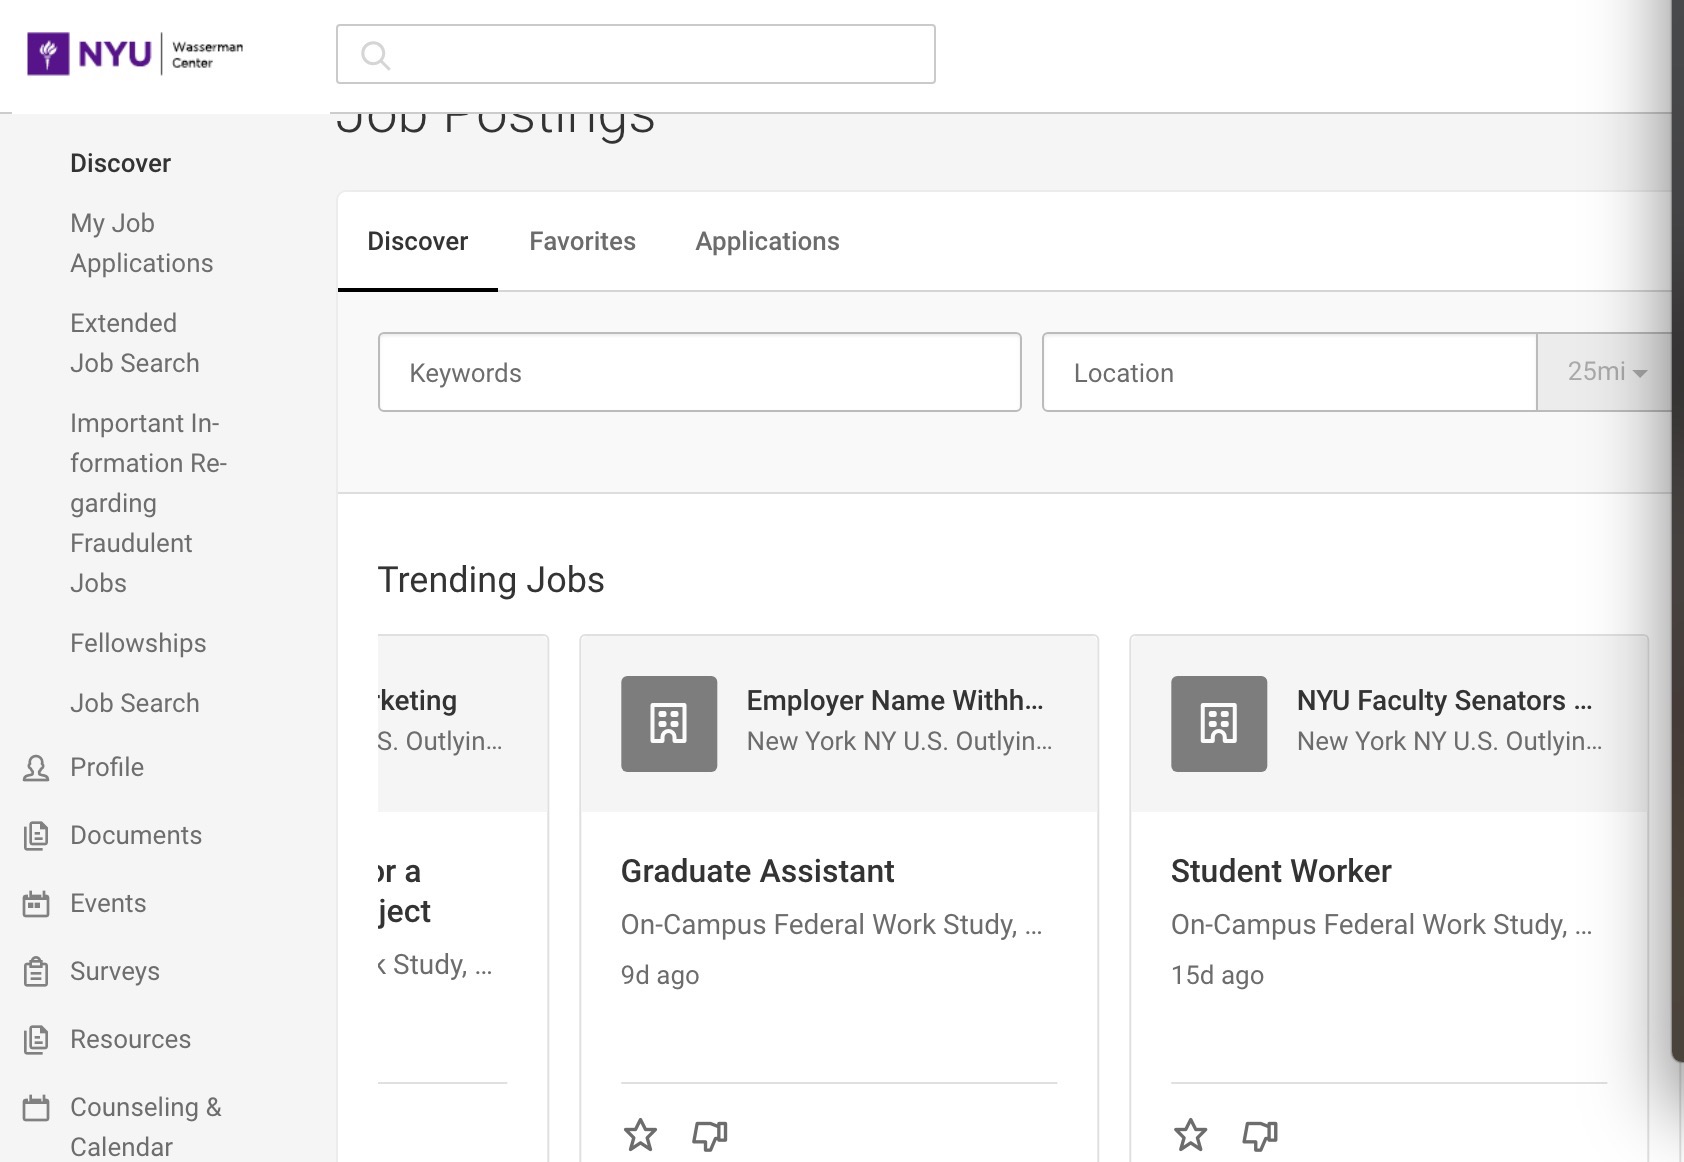Image resolution: width=1684 pixels, height=1162 pixels.
Task: Switch to the Applications tab
Action: [x=767, y=241]
